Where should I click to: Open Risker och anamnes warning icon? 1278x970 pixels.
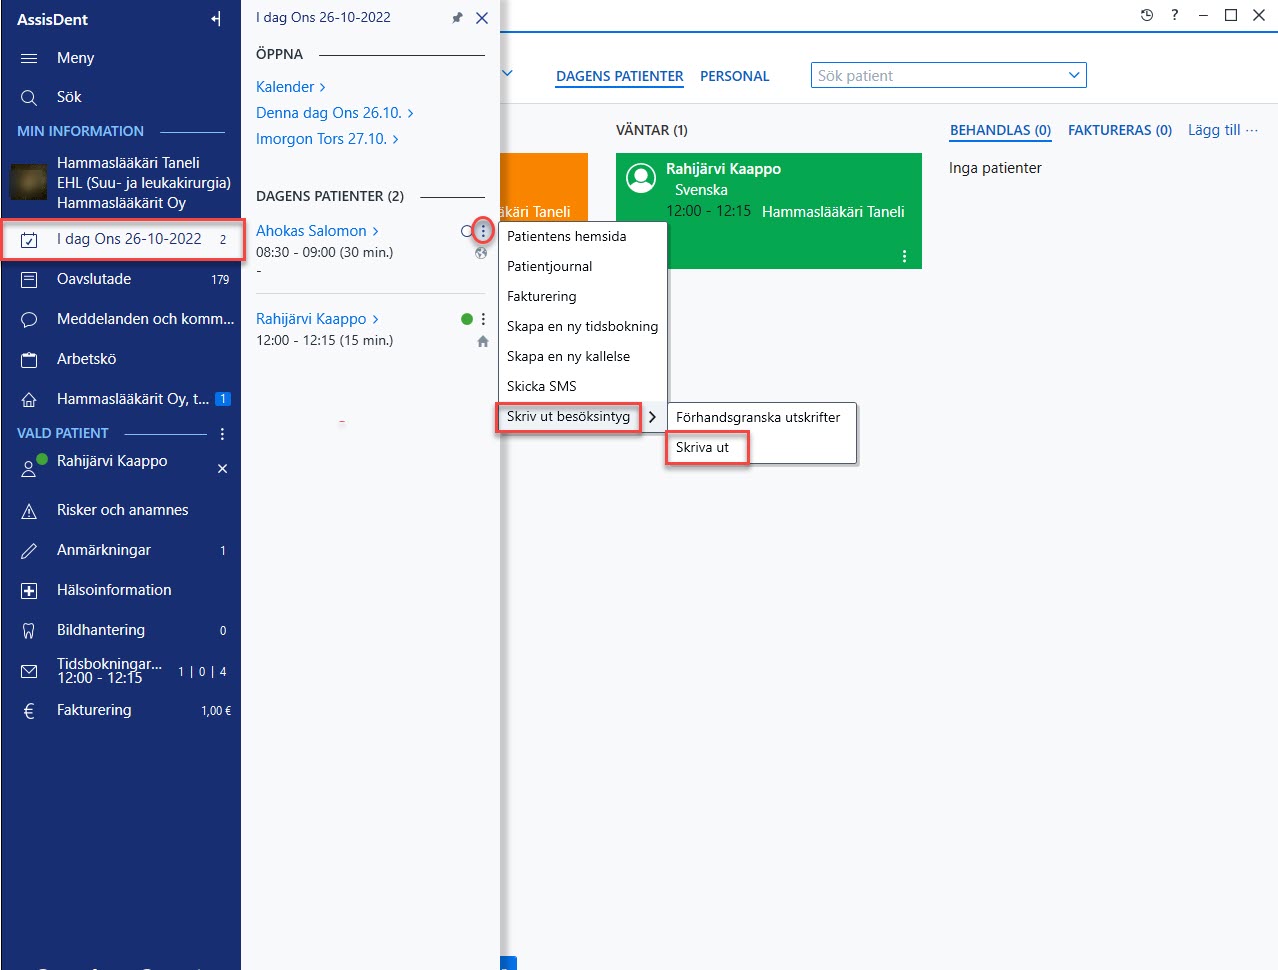pyautogui.click(x=29, y=510)
